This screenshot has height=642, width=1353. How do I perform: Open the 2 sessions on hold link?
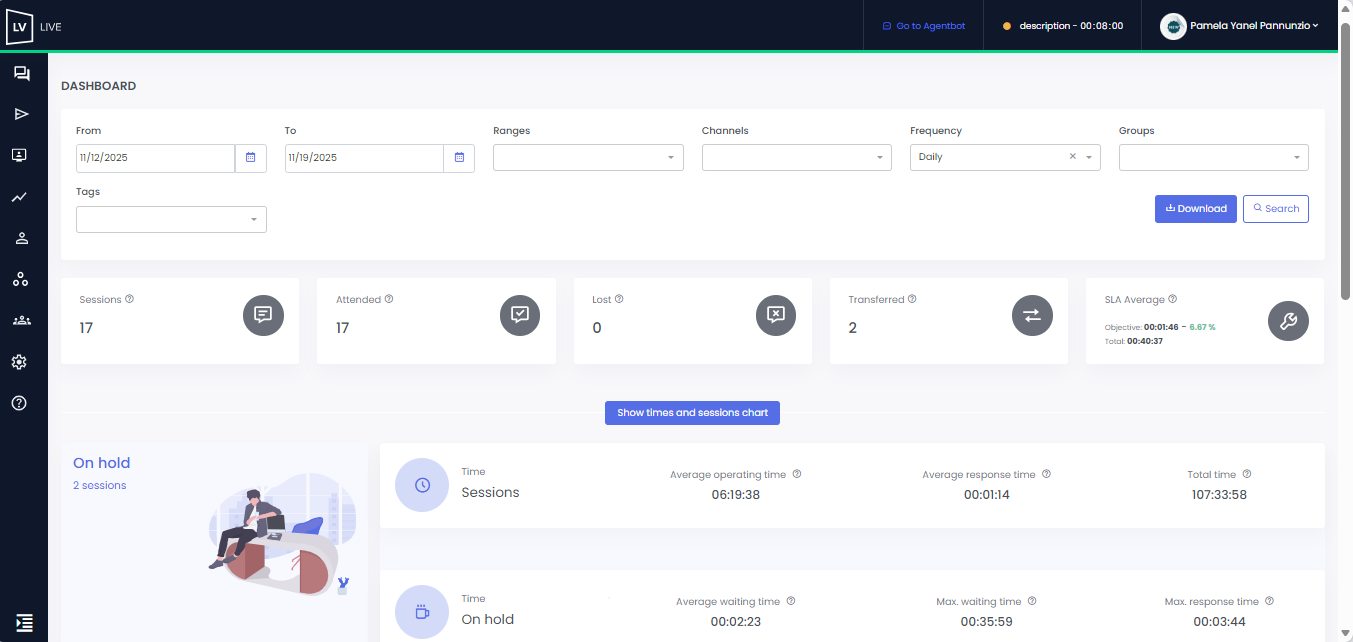tap(100, 486)
